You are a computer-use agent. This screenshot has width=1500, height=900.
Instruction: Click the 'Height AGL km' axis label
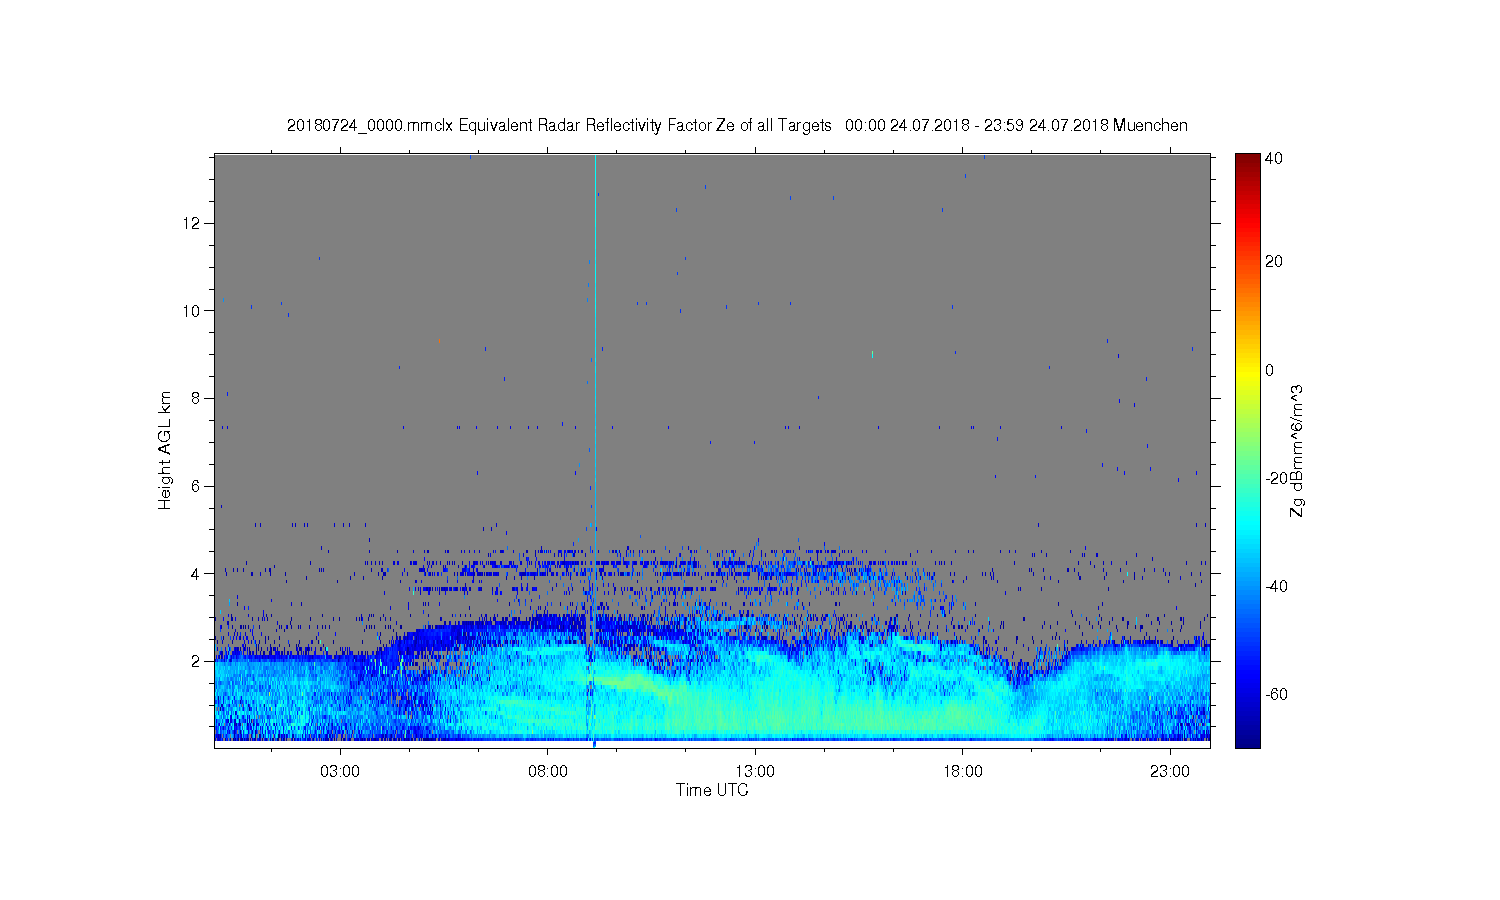[165, 450]
